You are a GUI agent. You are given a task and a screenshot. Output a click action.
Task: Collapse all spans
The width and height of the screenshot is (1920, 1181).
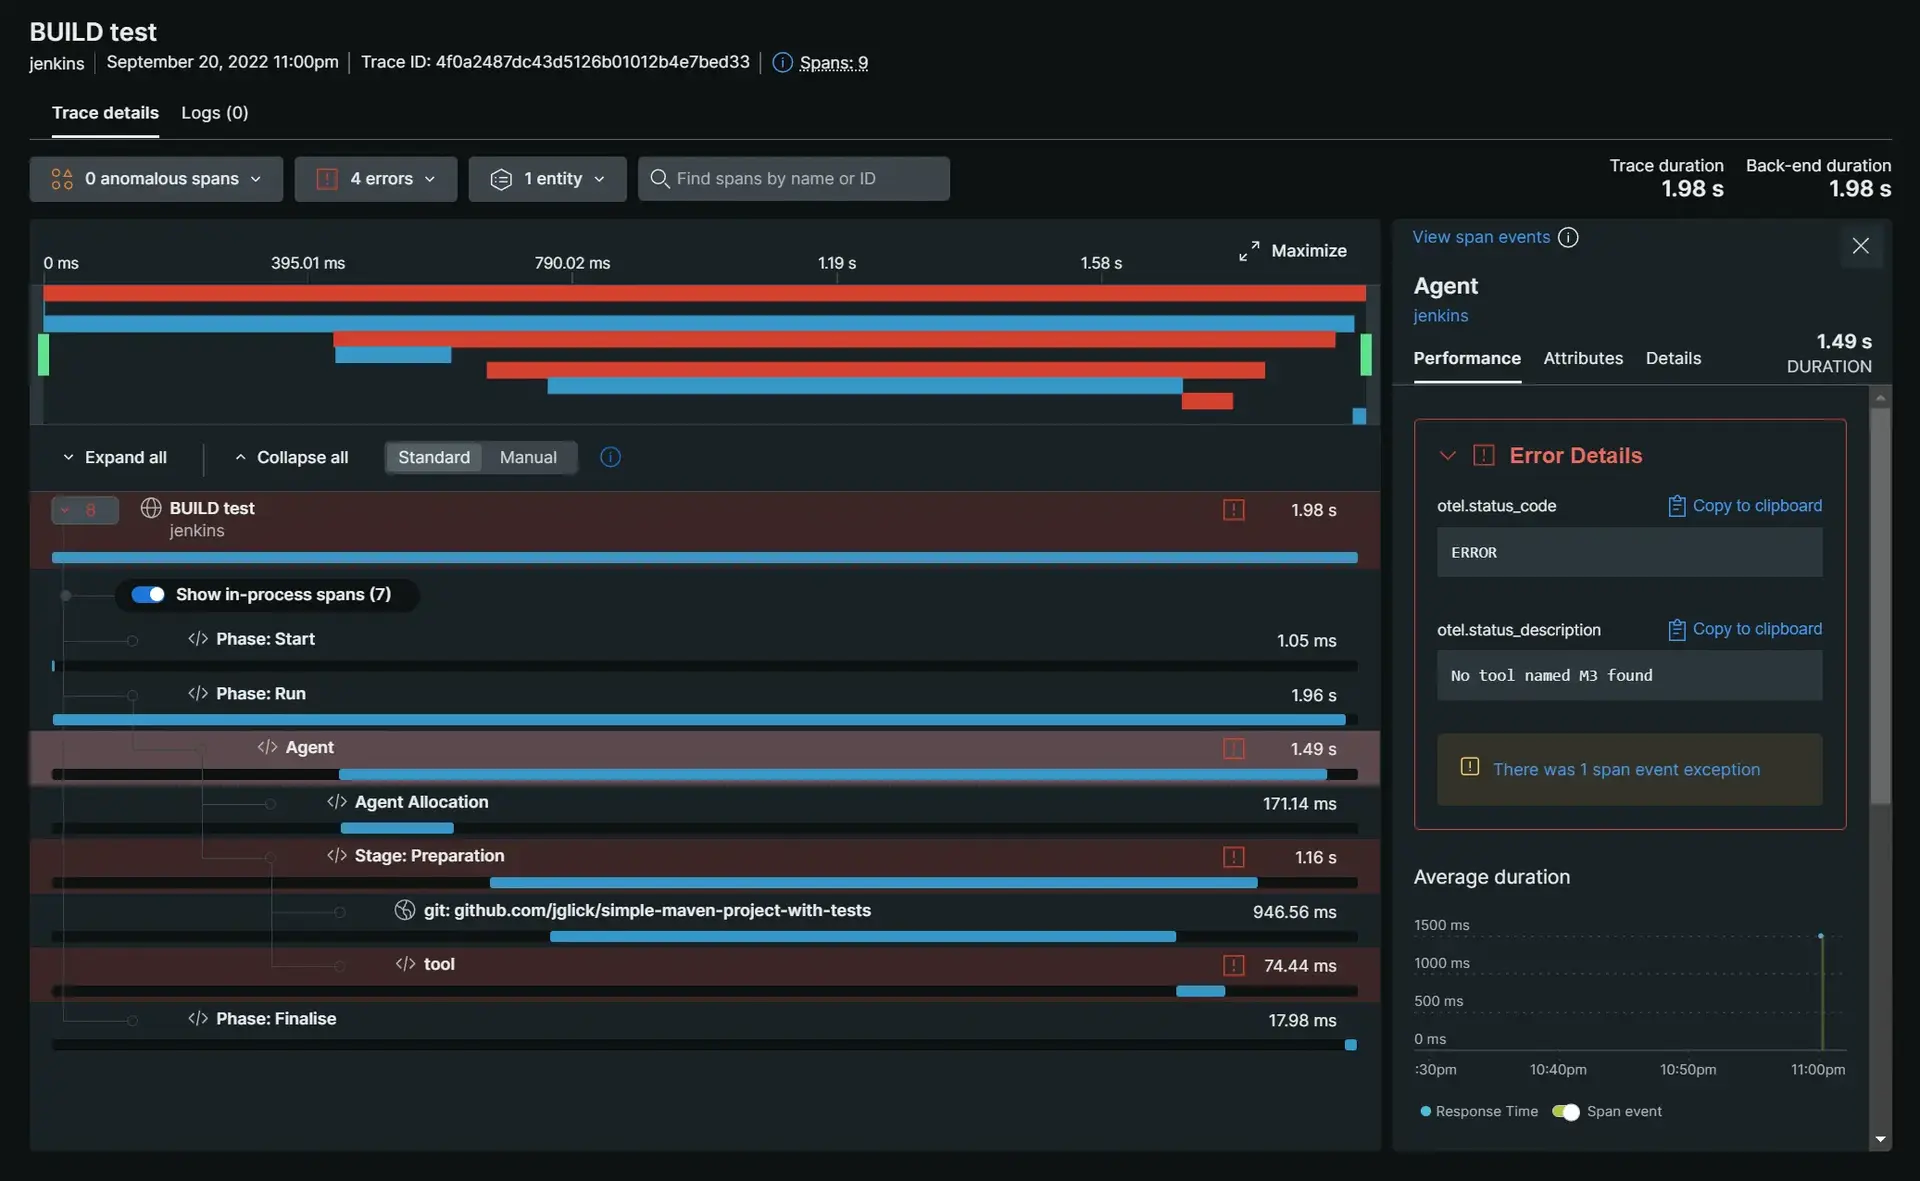click(291, 457)
